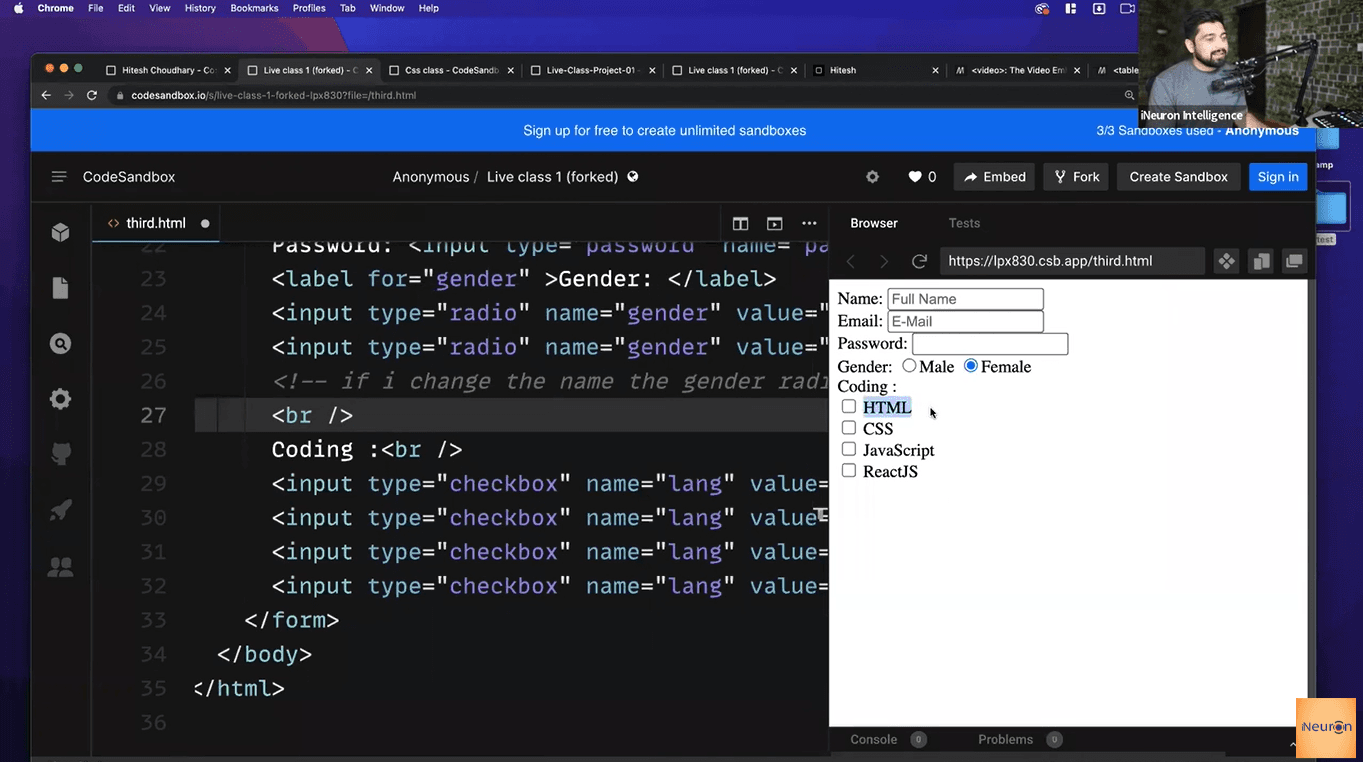
Task: Switch to the Tests tab
Action: tap(964, 223)
